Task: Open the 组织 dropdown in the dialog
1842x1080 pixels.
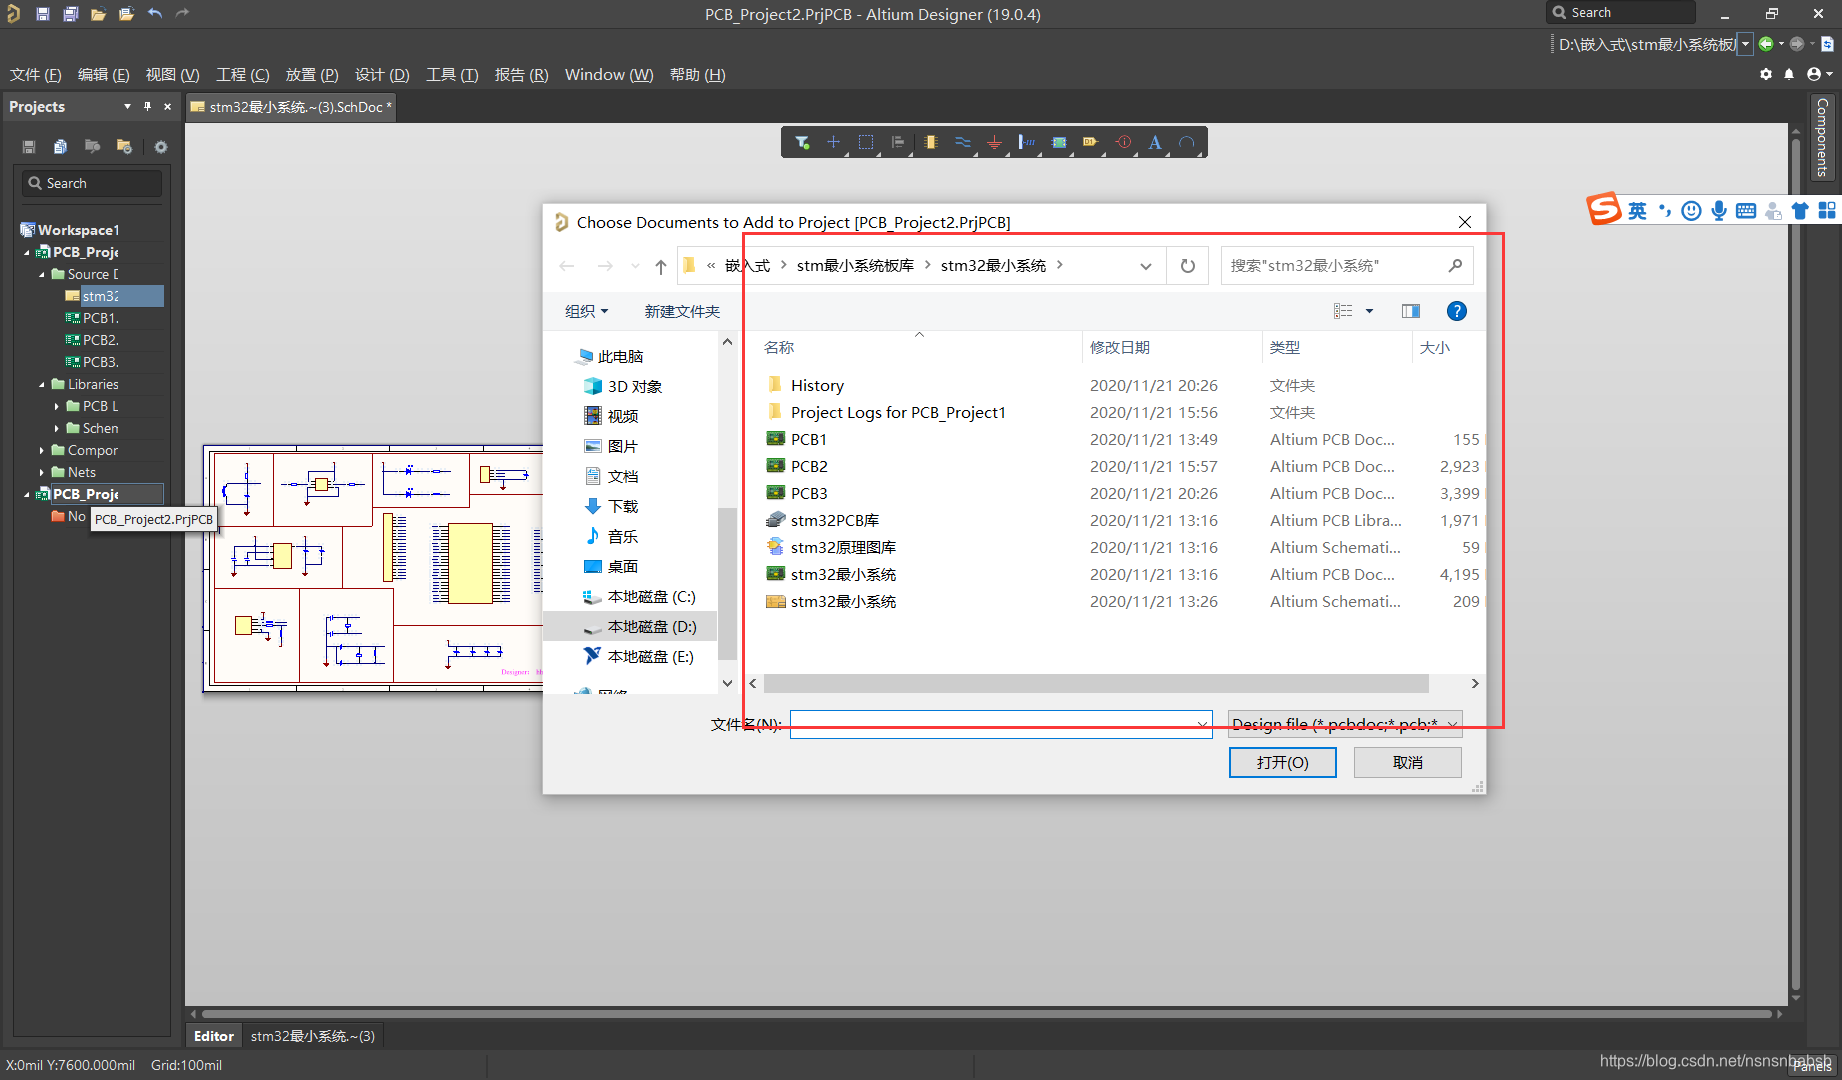Action: pyautogui.click(x=586, y=311)
